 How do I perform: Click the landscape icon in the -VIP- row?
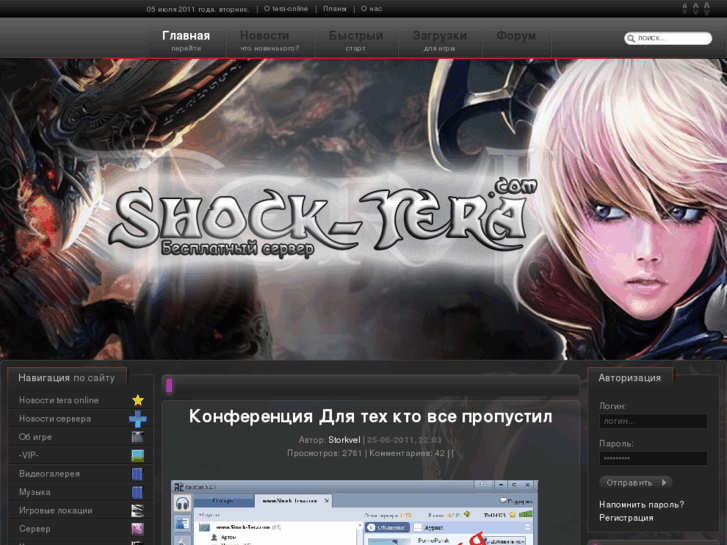pos(138,455)
